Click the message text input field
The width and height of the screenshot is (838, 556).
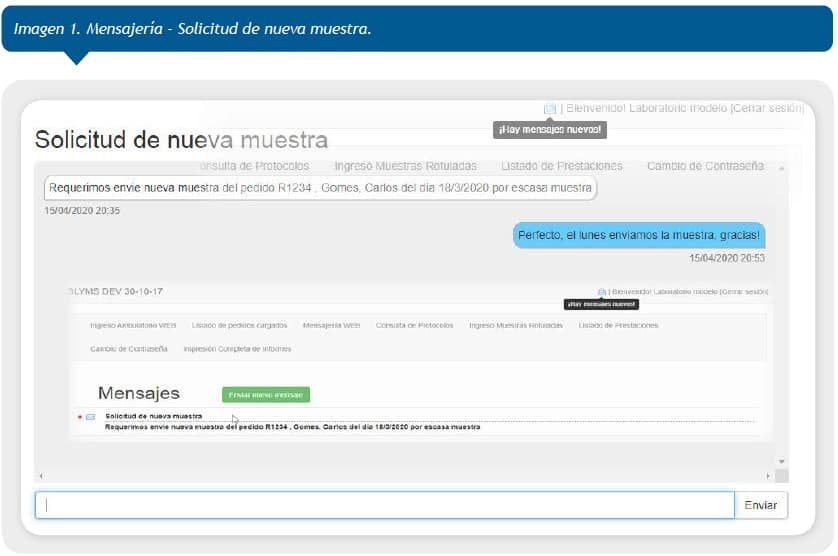[385, 506]
